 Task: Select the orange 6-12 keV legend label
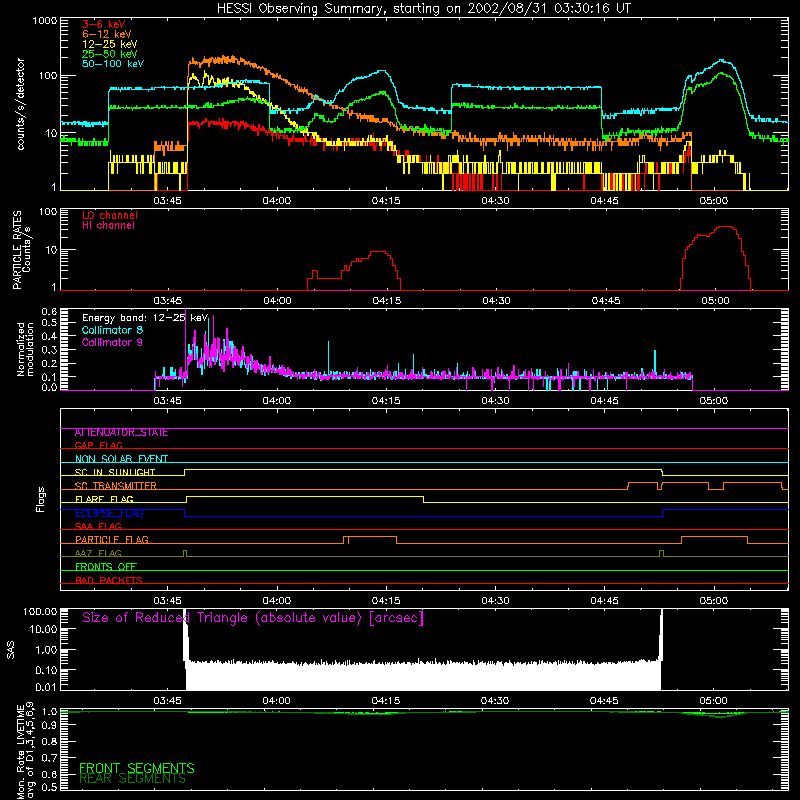(x=107, y=34)
